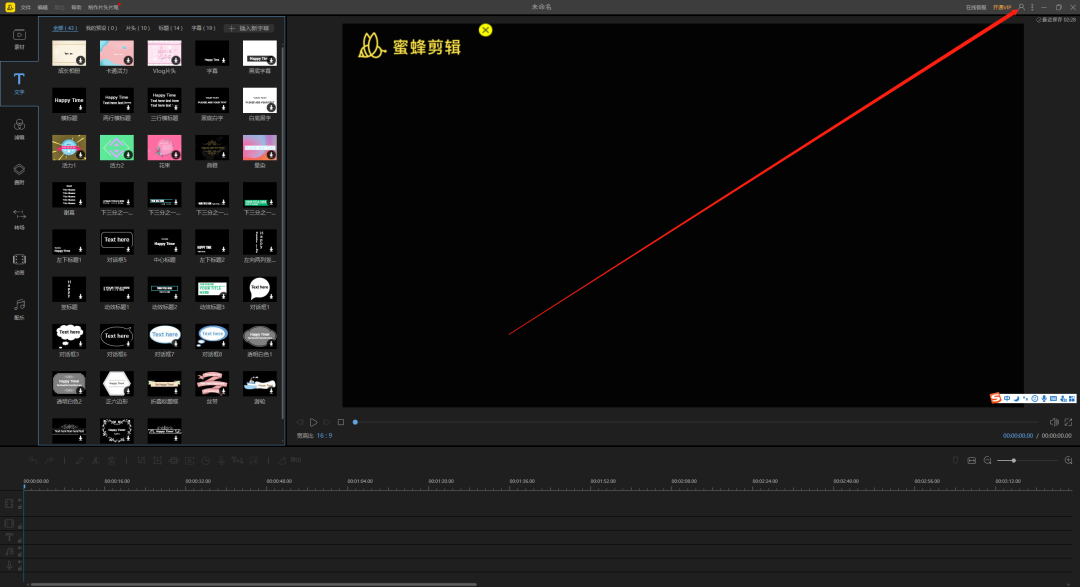Click the timeline horizontal scrollbar
This screenshot has height=587, width=1080.
click(253, 584)
